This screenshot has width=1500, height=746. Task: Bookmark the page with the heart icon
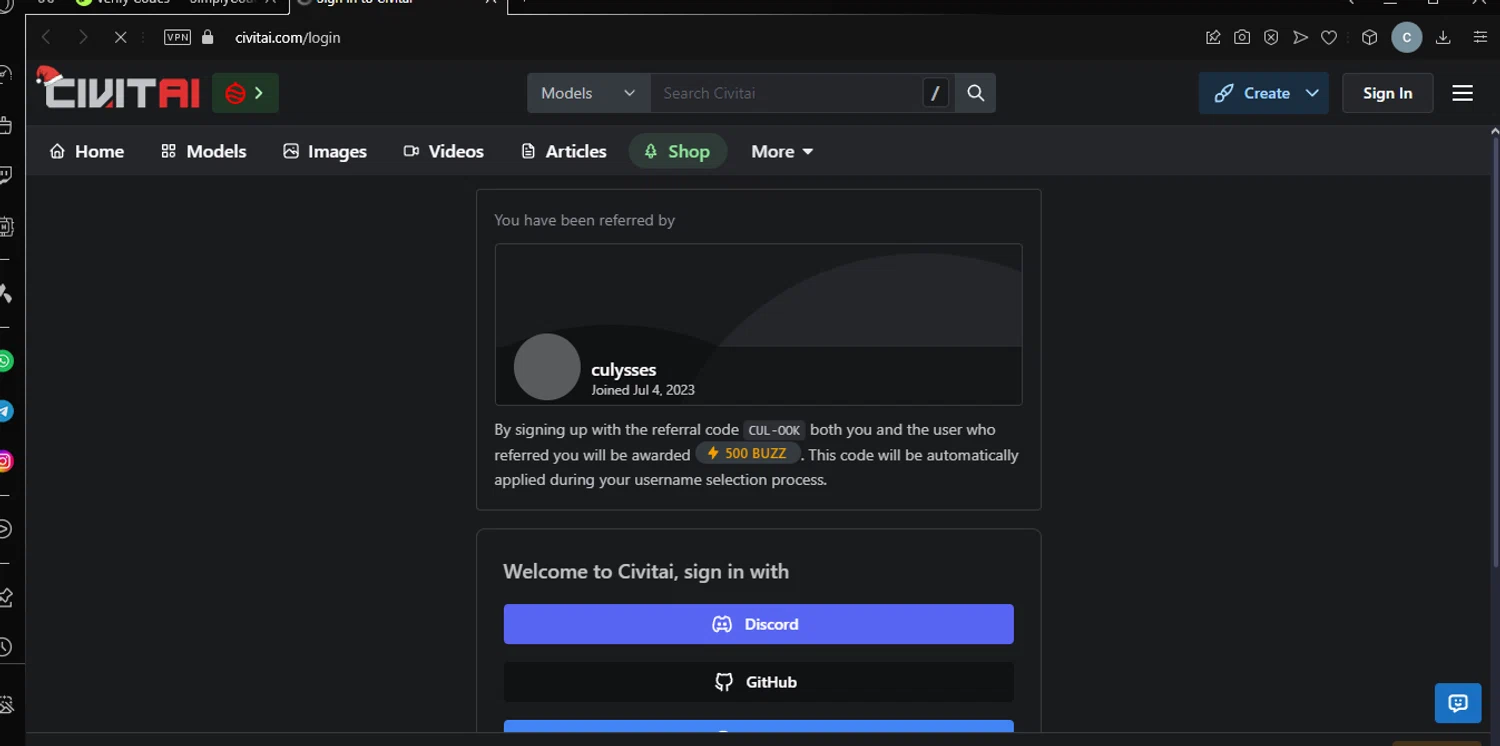1329,37
